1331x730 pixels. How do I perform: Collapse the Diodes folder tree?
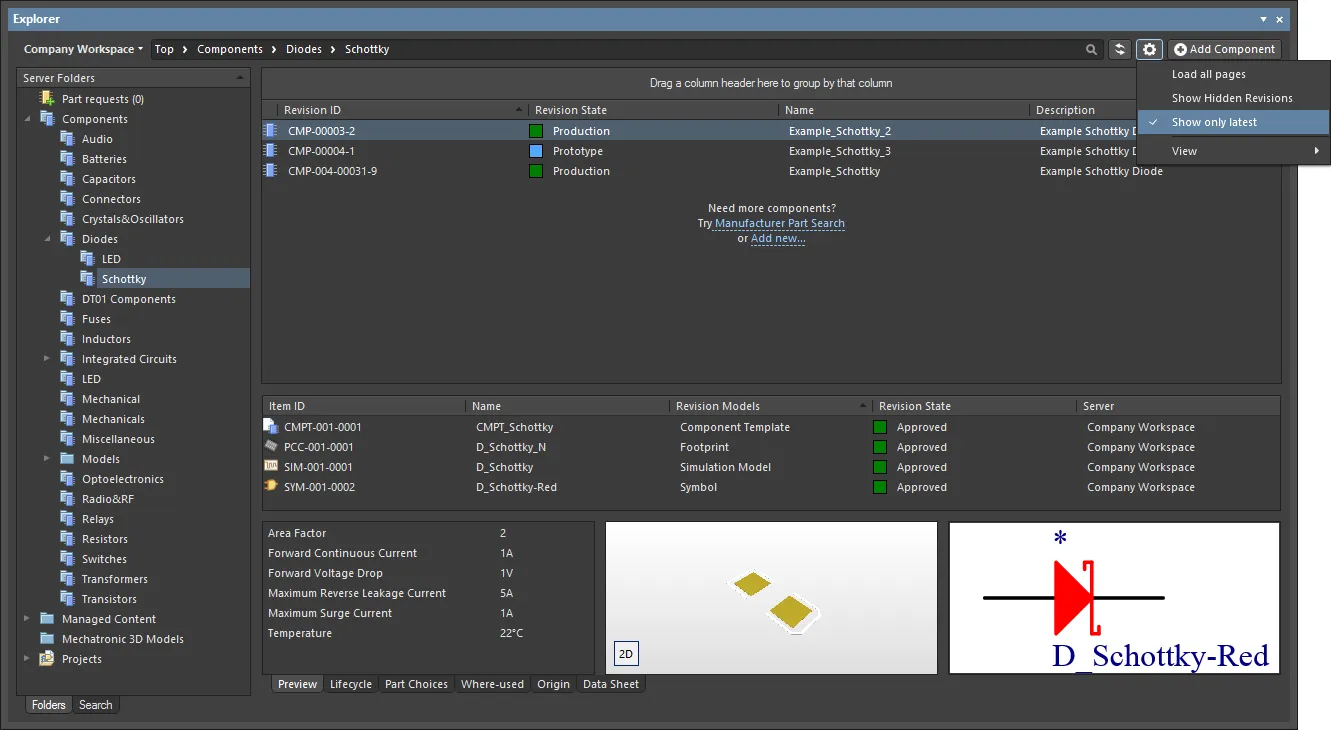46,239
